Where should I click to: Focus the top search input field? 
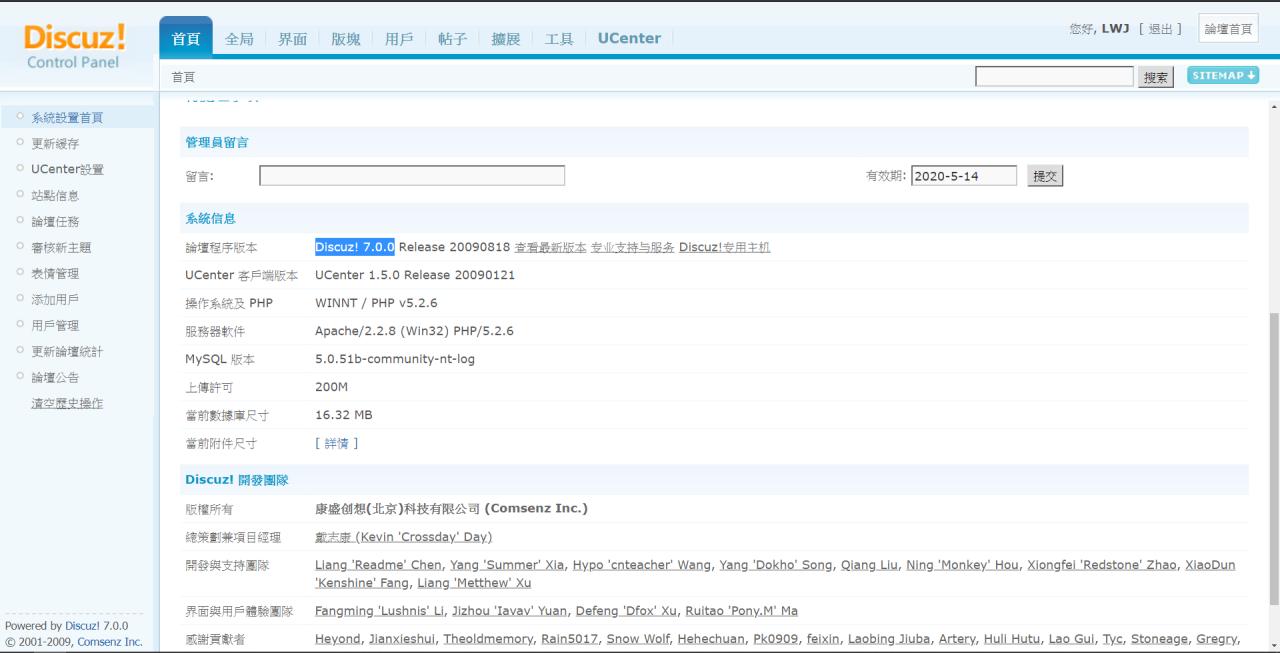(x=1054, y=77)
